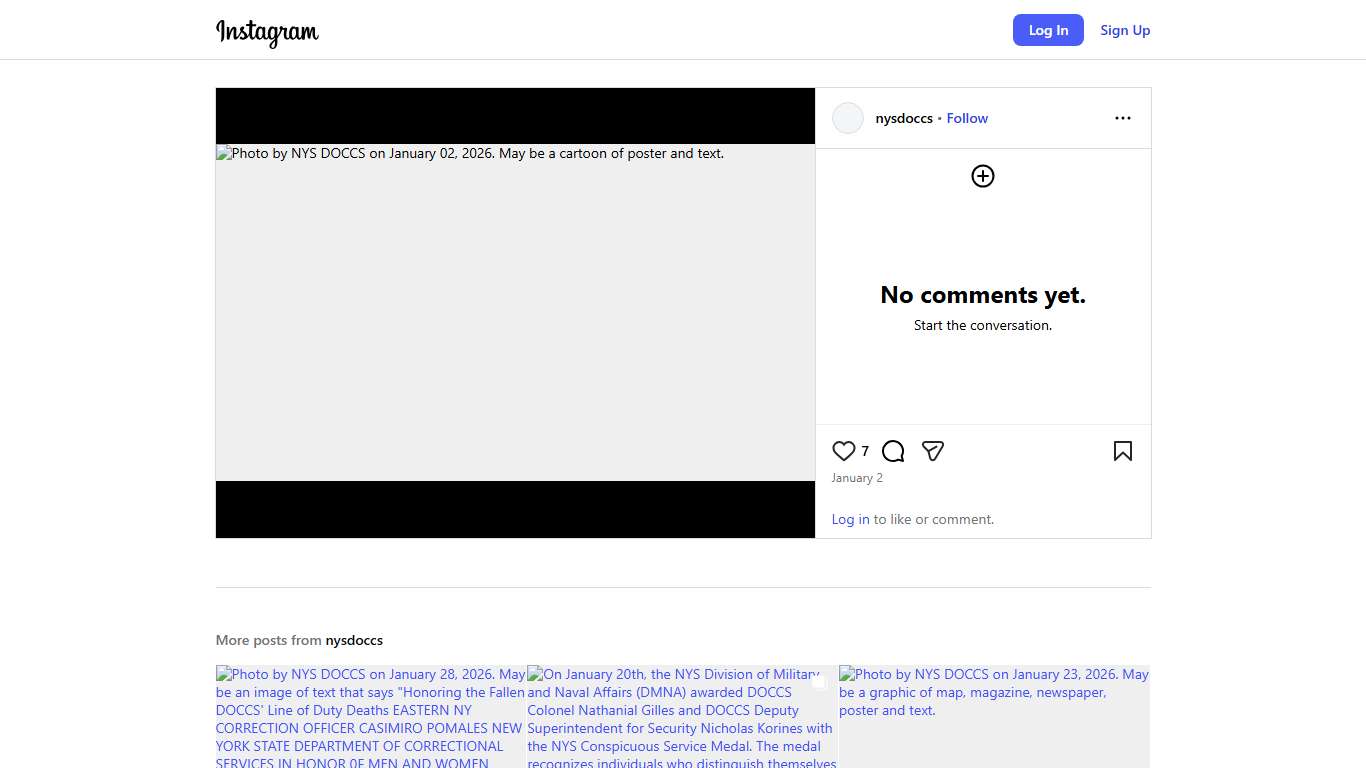Click the nysdoccs profile avatar

848,118
